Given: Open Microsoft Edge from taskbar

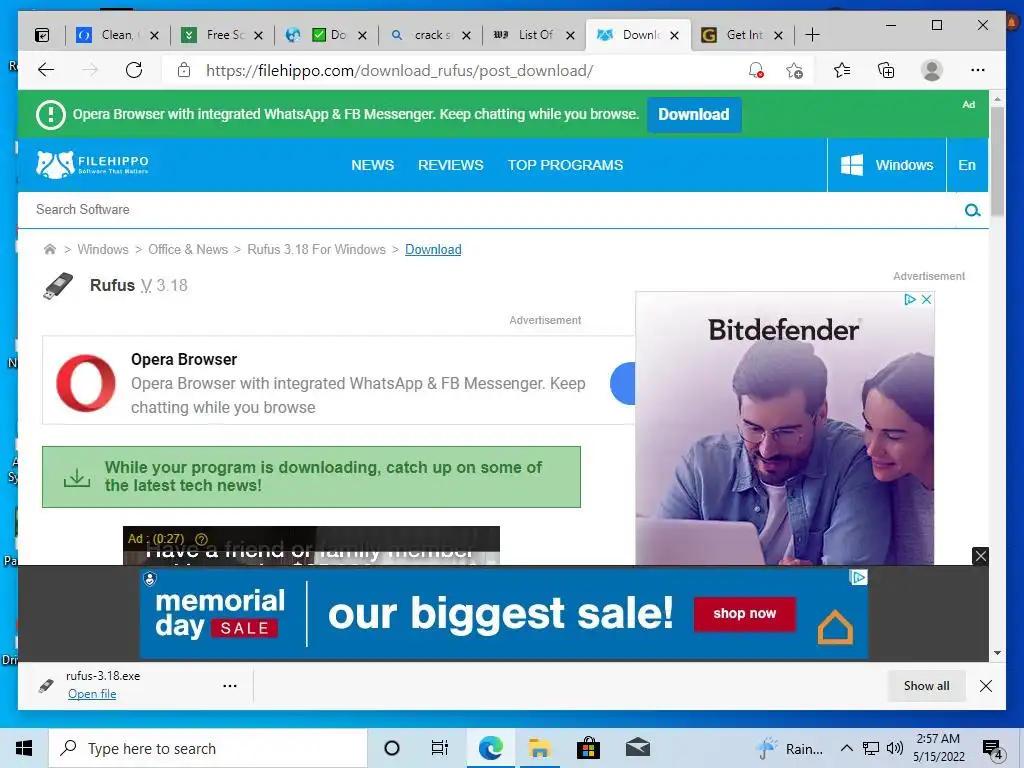Looking at the screenshot, I should 490,748.
